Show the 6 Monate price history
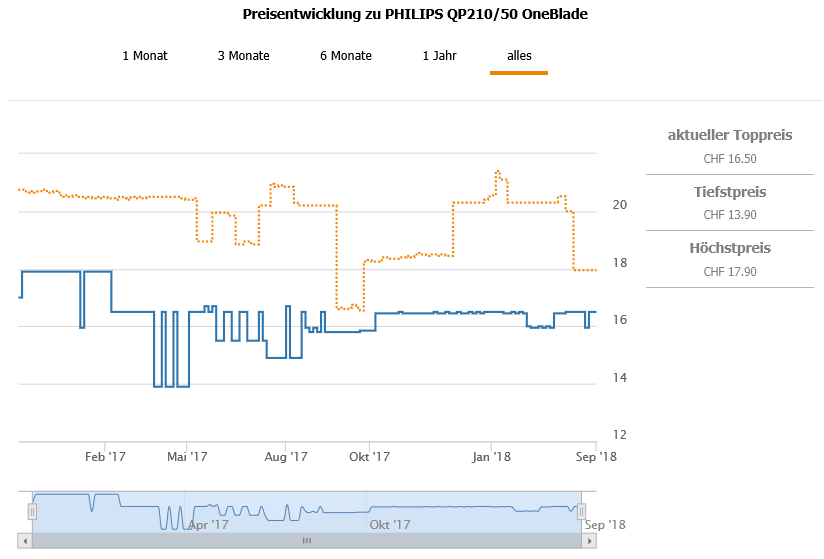824x559 pixels. 346,56
